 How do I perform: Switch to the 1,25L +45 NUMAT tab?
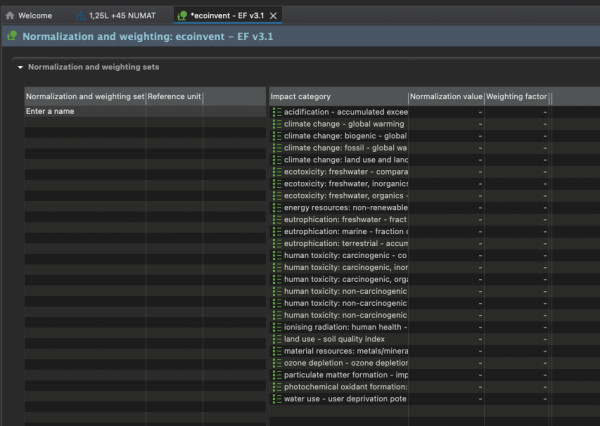tap(116, 16)
